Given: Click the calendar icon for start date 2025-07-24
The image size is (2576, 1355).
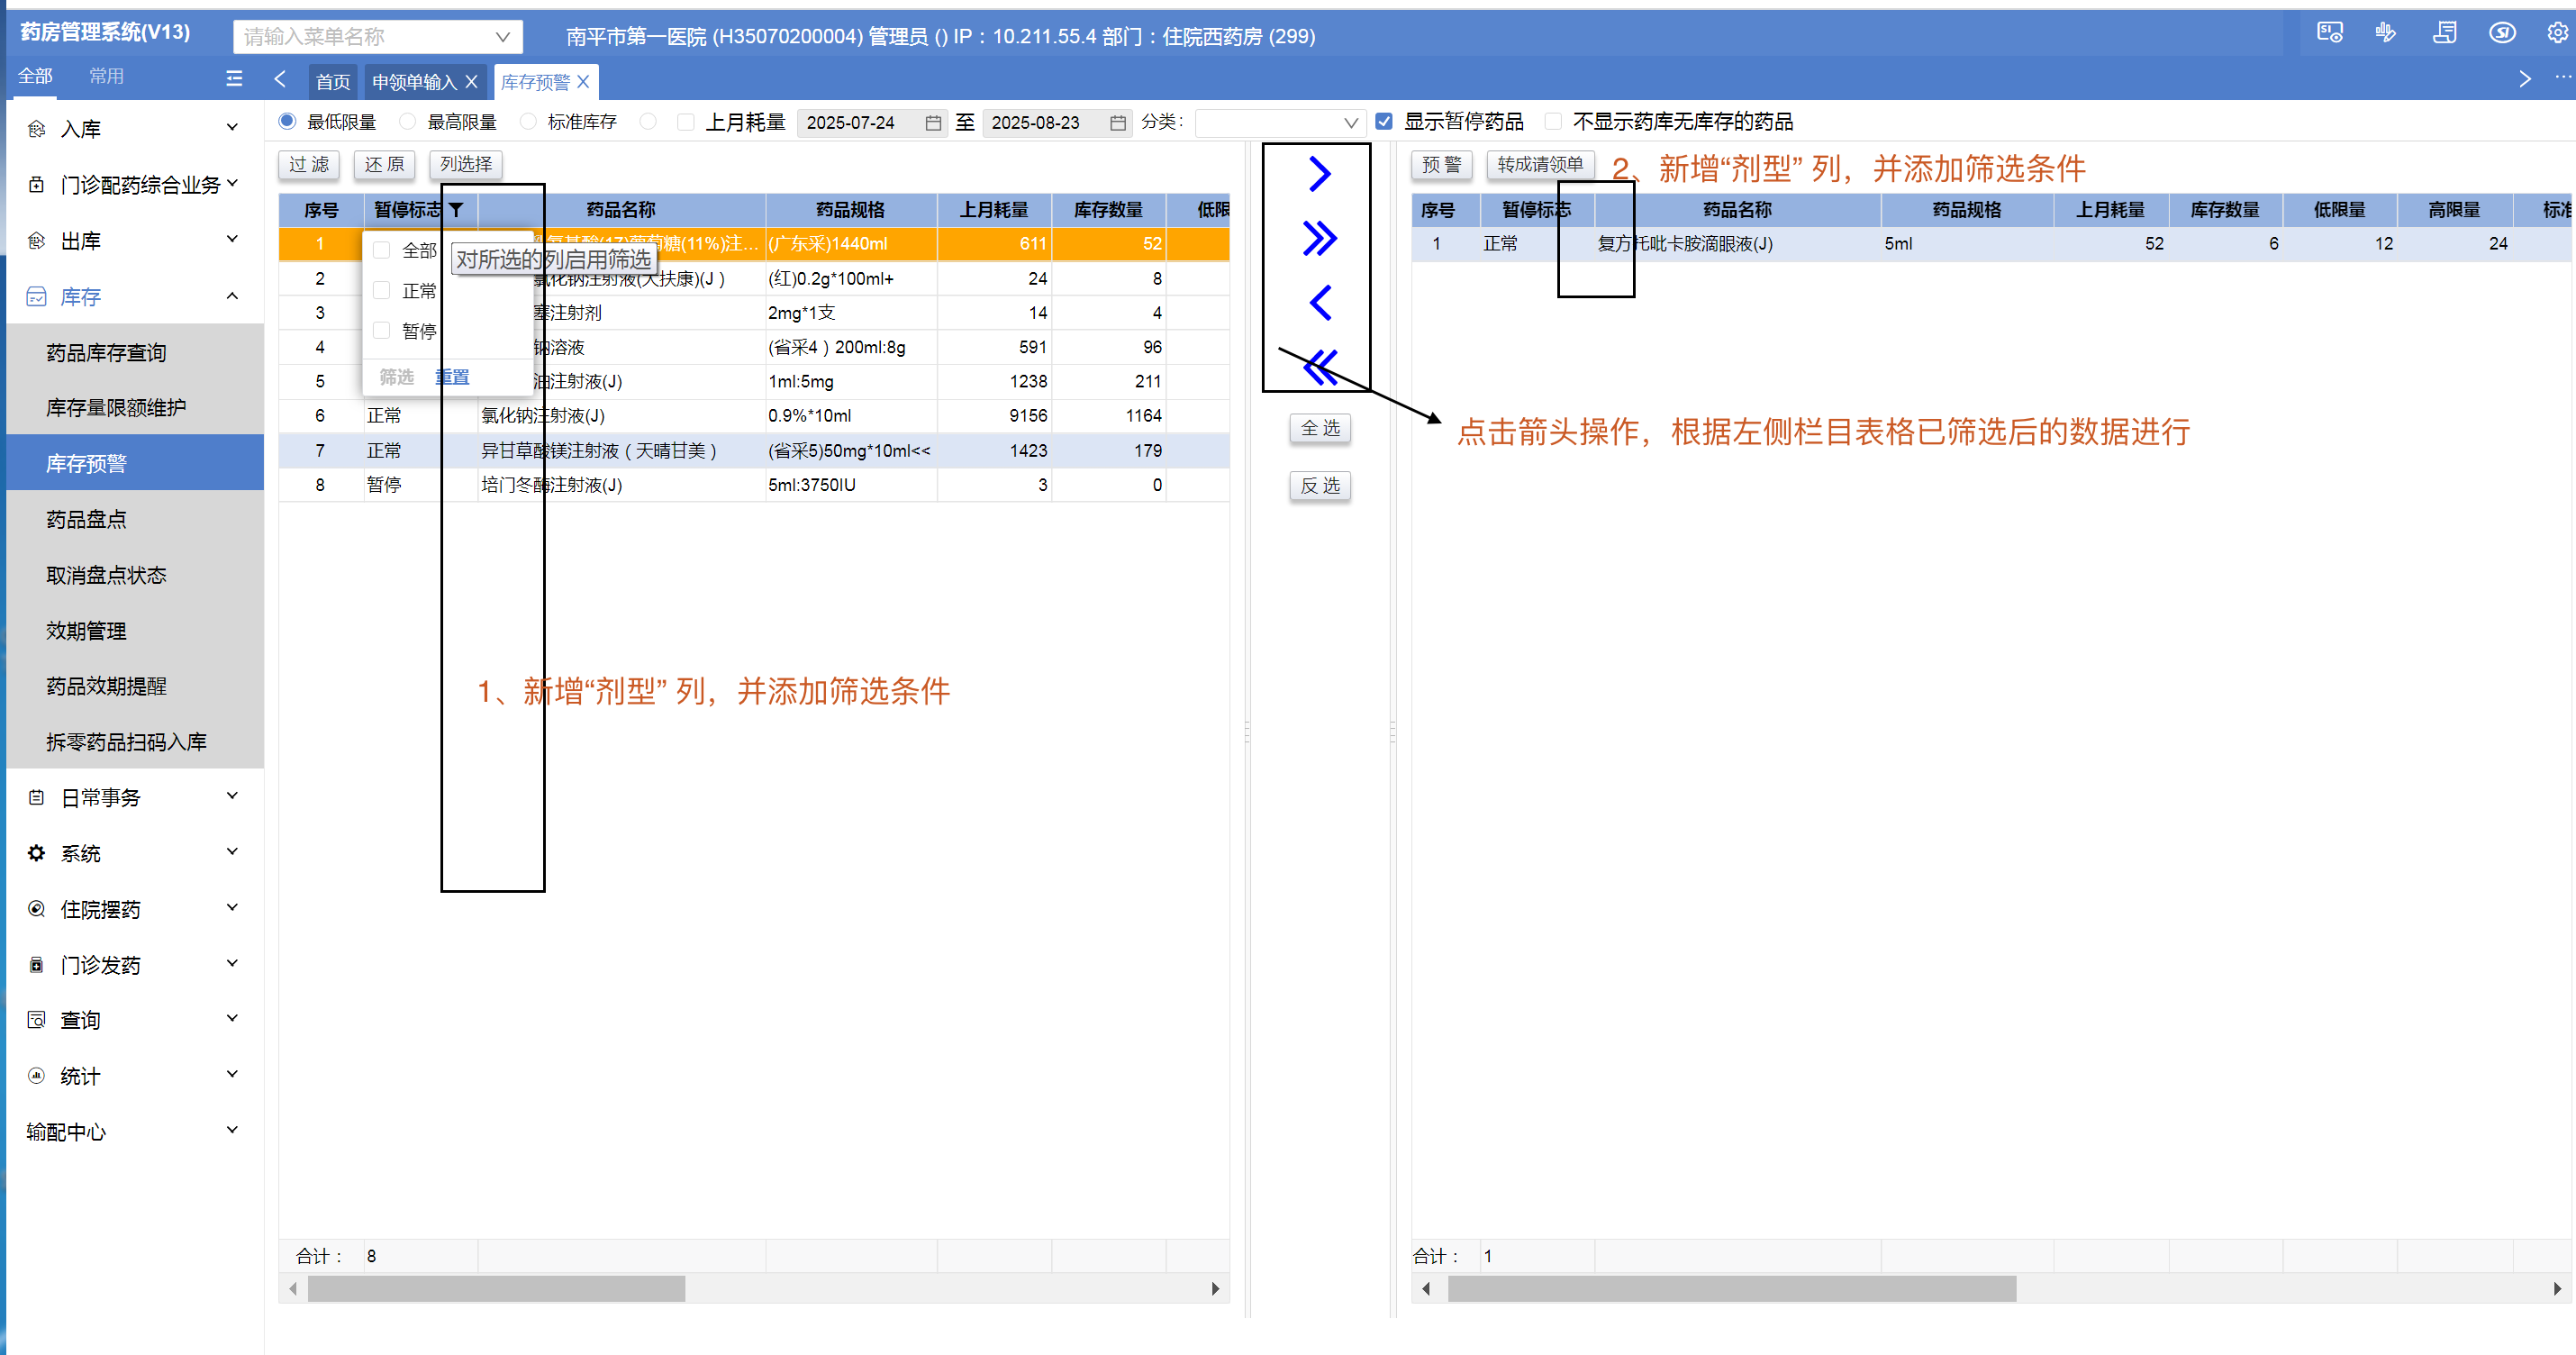Looking at the screenshot, I should tap(932, 123).
